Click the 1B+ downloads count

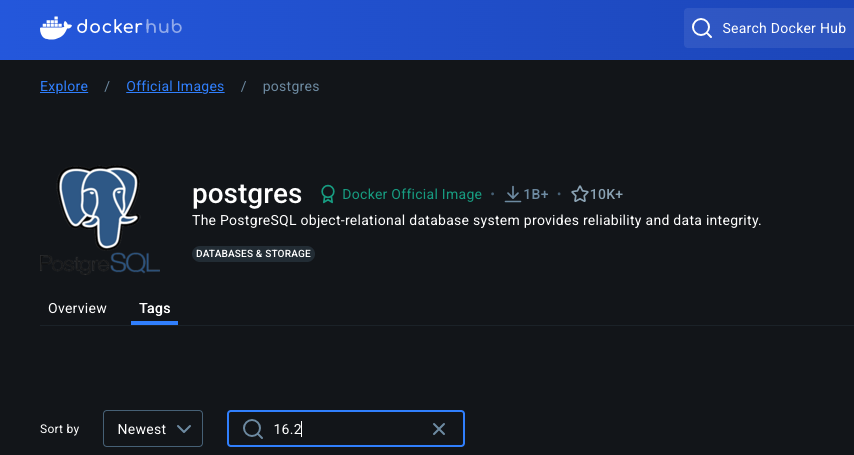(536, 195)
